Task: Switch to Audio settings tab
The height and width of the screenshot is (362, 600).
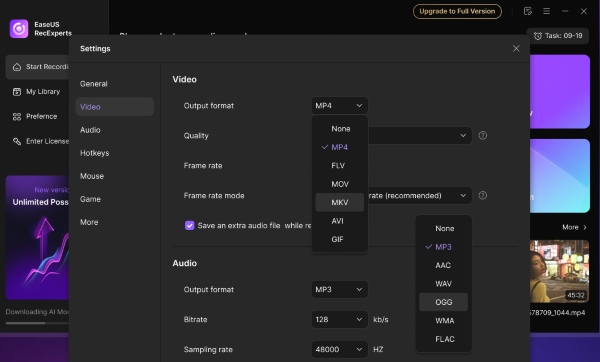Action: [115, 130]
